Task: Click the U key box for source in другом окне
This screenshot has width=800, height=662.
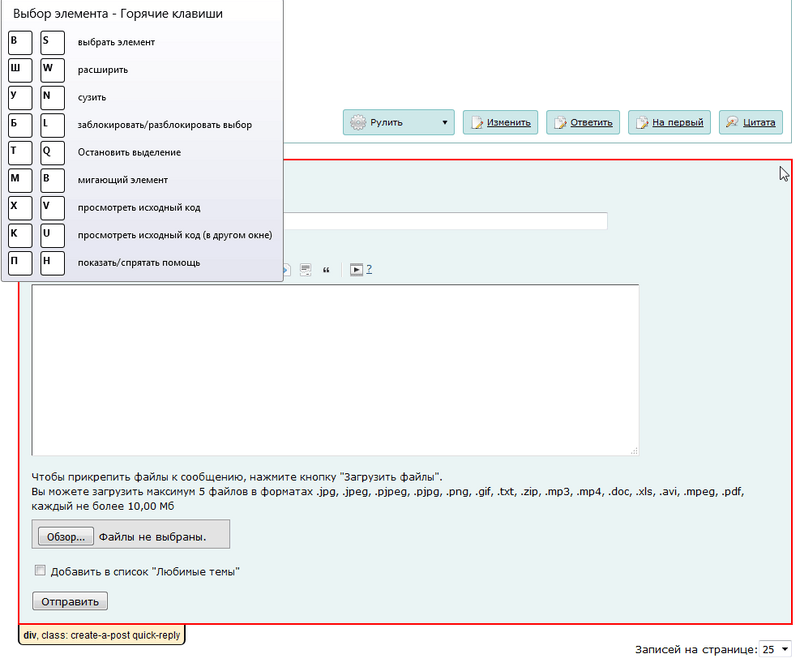Action: pyautogui.click(x=53, y=235)
